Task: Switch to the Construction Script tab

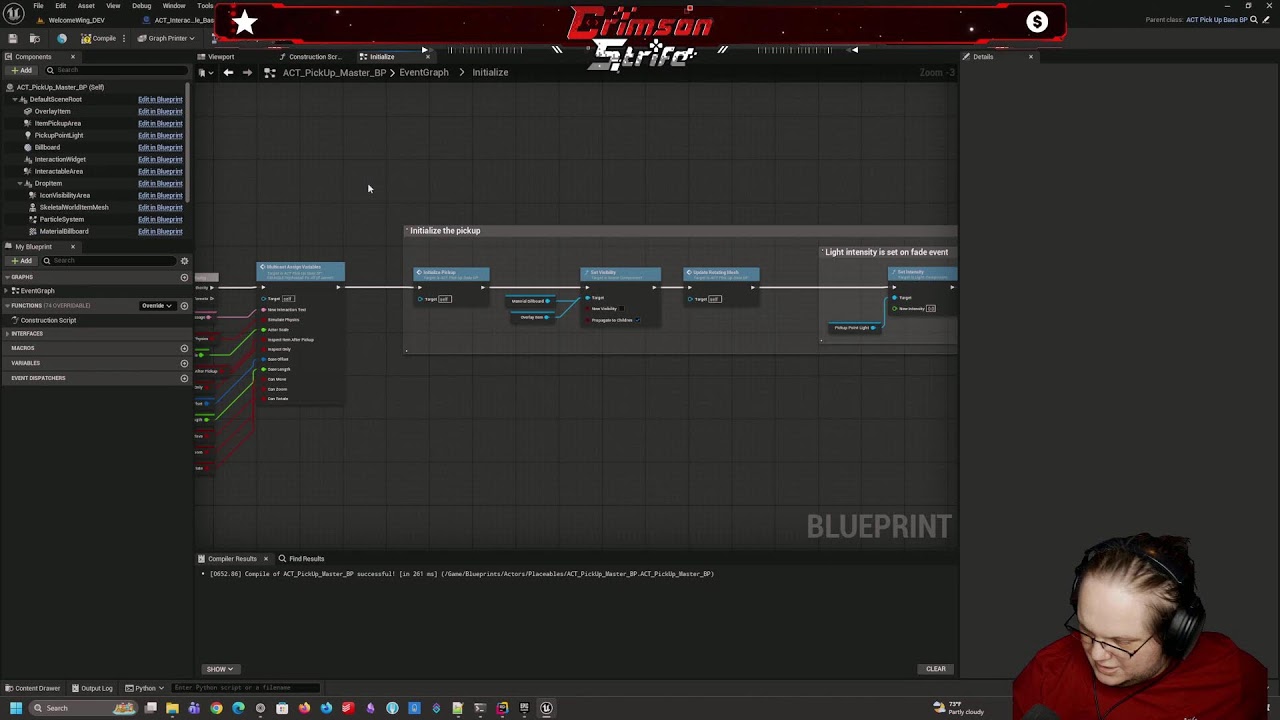Action: coord(313,56)
